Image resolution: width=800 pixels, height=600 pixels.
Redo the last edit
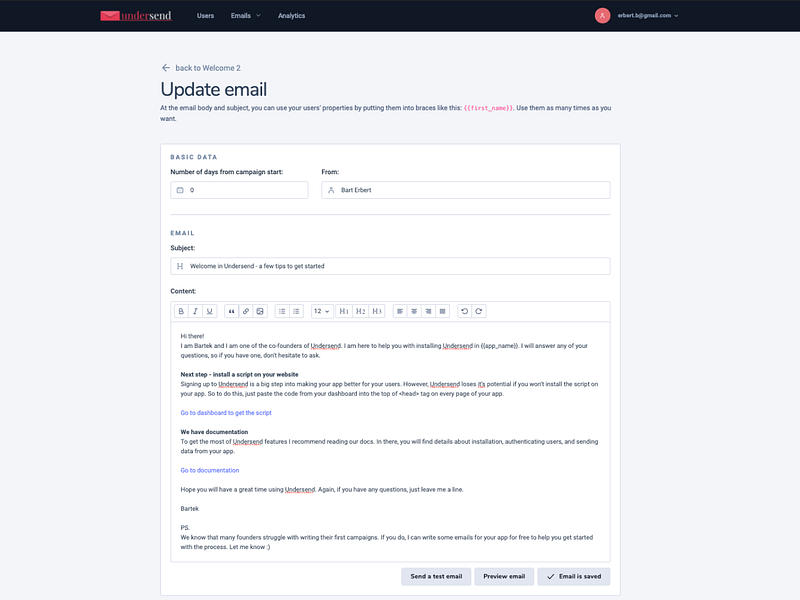pos(479,311)
